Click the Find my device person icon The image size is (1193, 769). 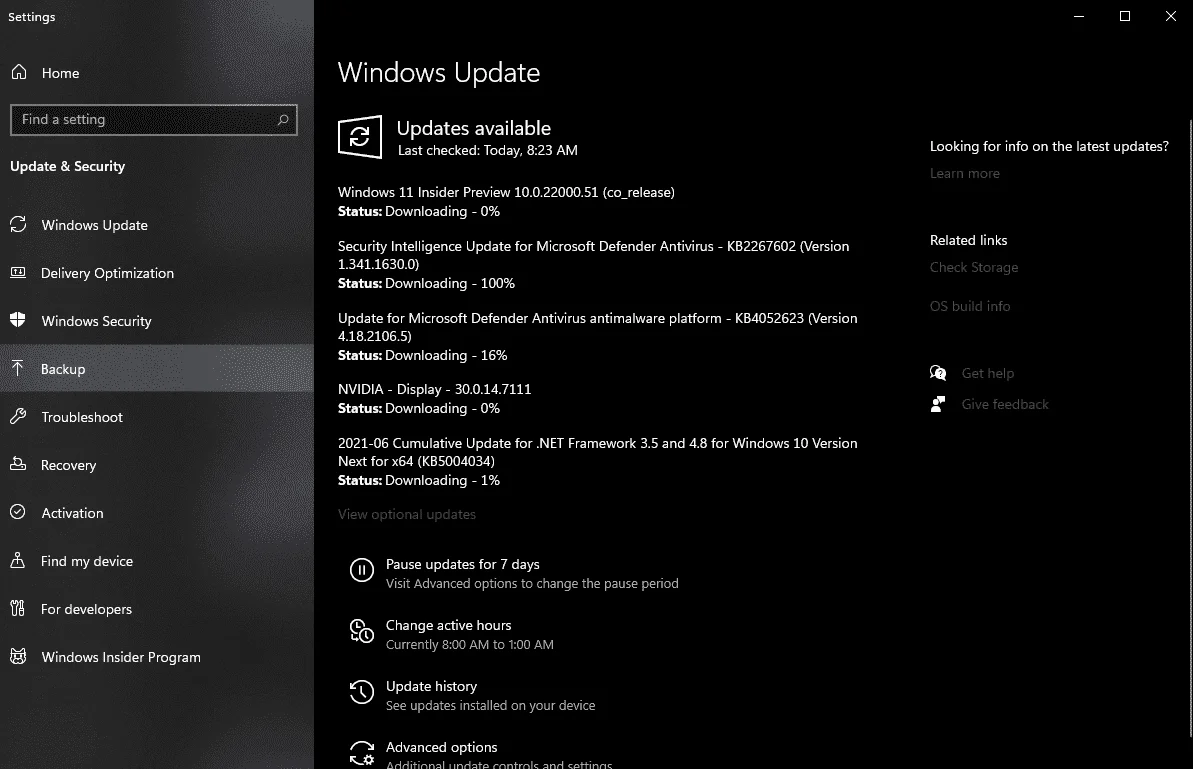click(18, 561)
